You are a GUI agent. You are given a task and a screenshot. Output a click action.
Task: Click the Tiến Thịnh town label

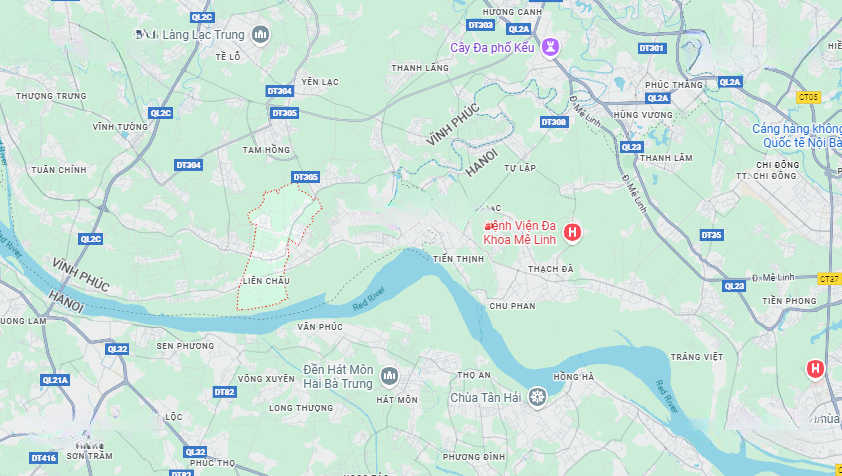click(459, 259)
